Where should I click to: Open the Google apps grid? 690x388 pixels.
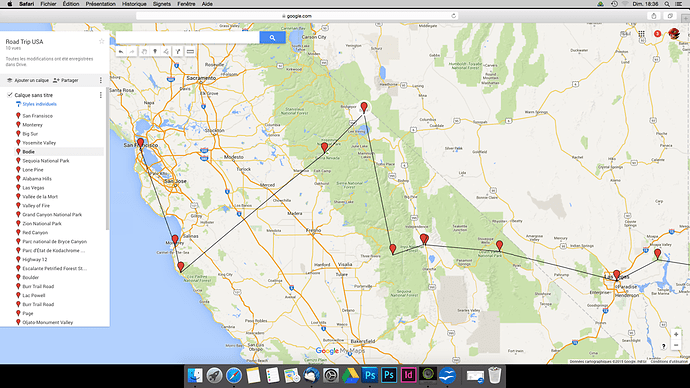pyautogui.click(x=642, y=34)
